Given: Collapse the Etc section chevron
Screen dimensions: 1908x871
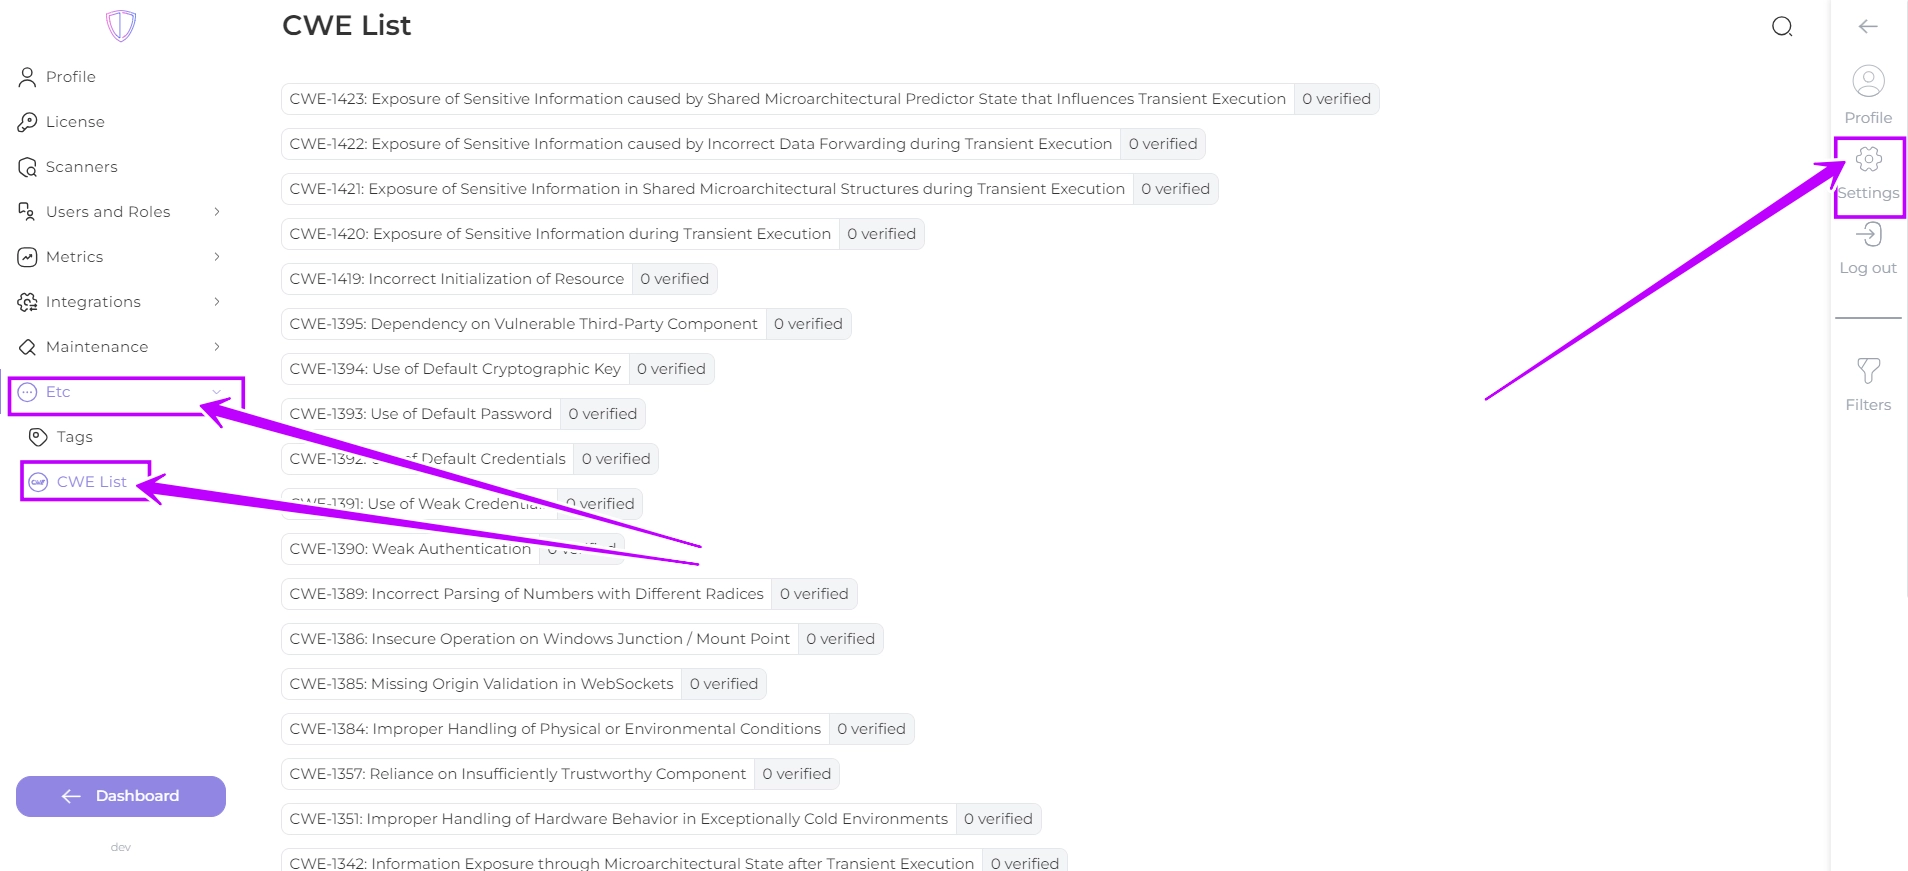Looking at the screenshot, I should pyautogui.click(x=217, y=392).
